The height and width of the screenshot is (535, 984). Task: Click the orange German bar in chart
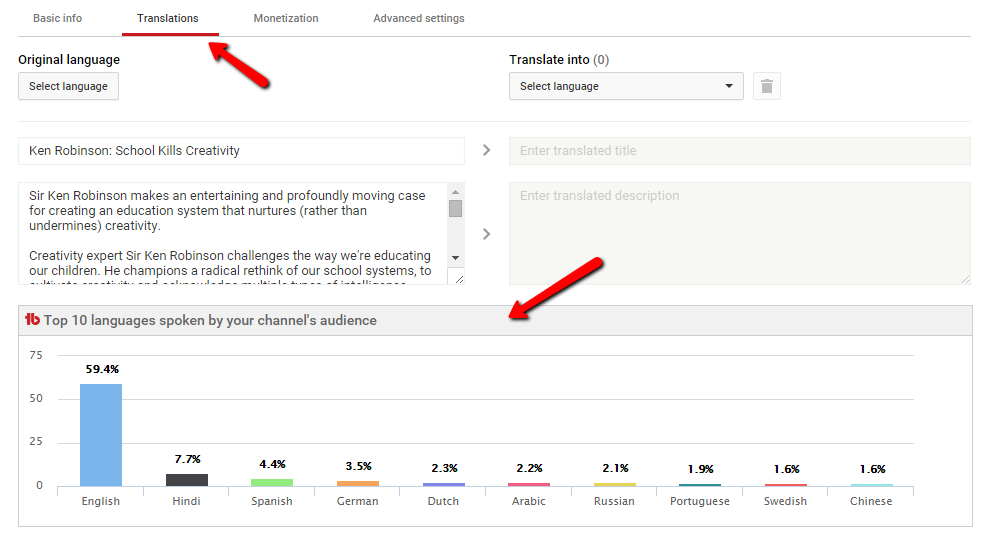coord(358,483)
